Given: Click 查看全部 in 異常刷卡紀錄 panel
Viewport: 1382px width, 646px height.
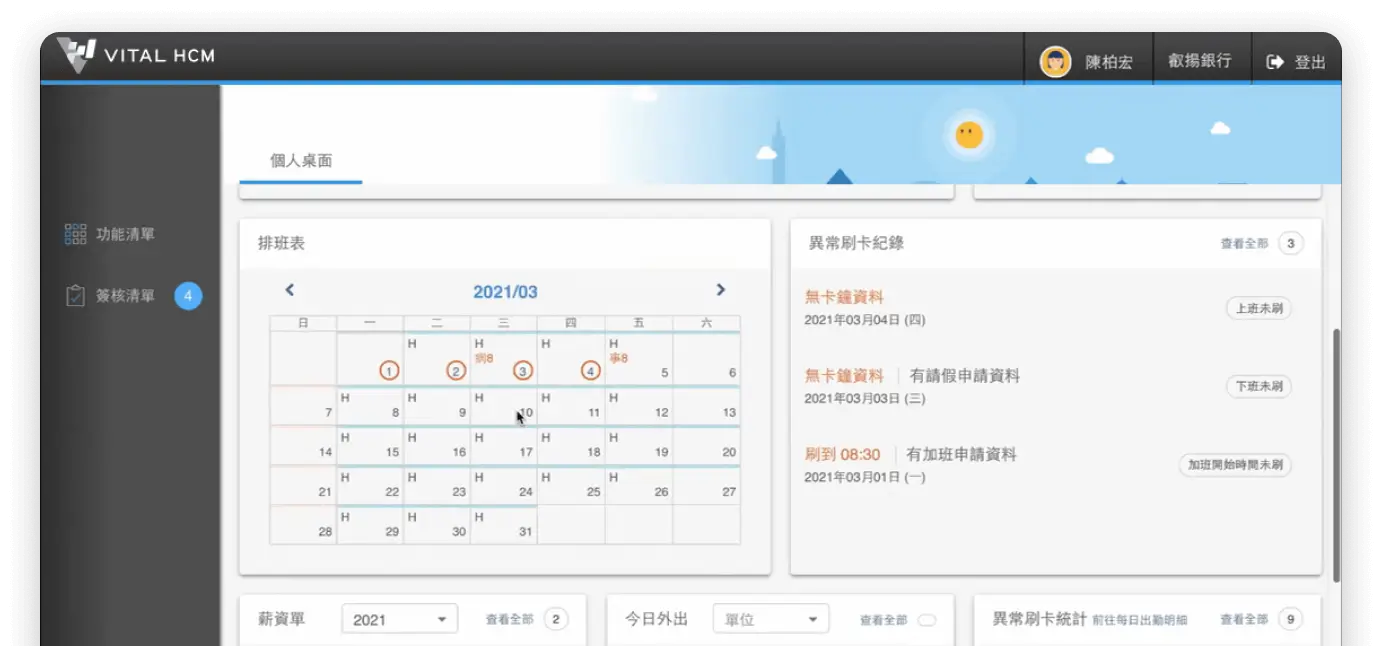Looking at the screenshot, I should pos(1244,243).
